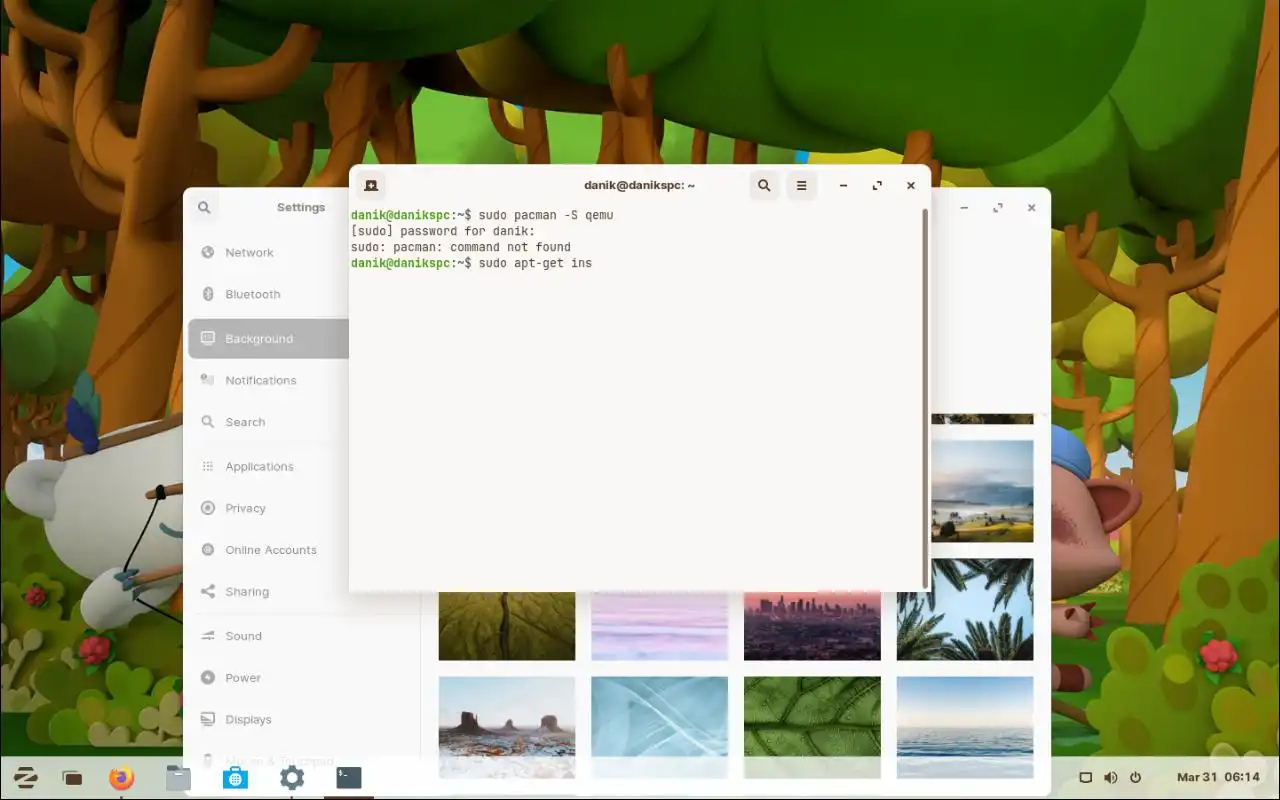Viewport: 1280px width, 800px height.
Task: Maximize the Settings window
Action: (x=997, y=208)
